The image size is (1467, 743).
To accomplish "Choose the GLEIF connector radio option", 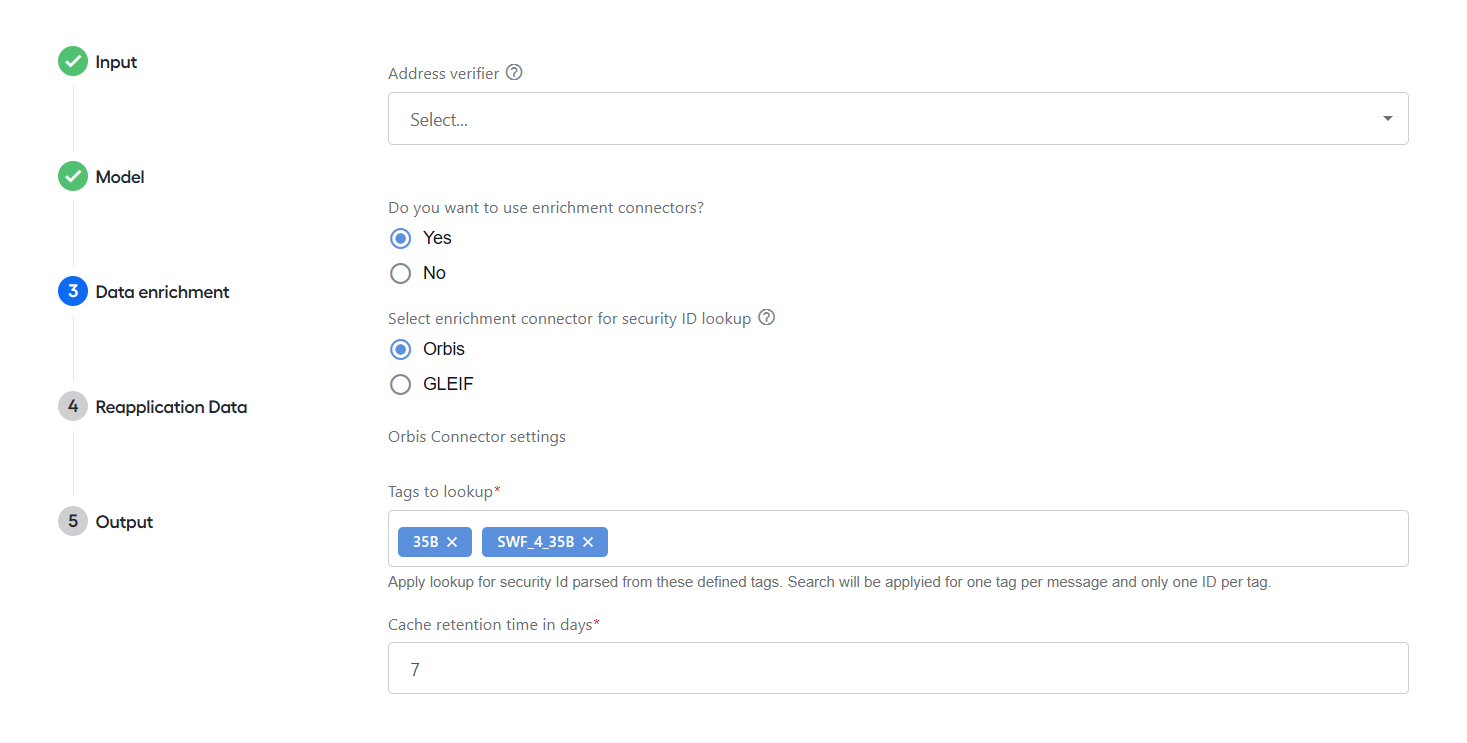I will point(400,384).
